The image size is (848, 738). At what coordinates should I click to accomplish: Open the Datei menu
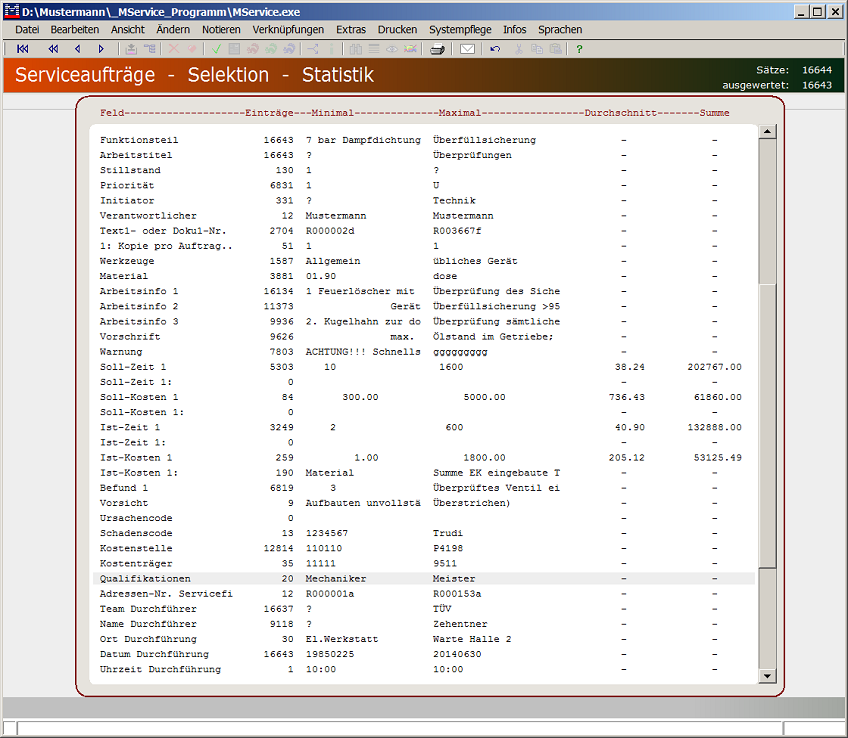(x=27, y=30)
